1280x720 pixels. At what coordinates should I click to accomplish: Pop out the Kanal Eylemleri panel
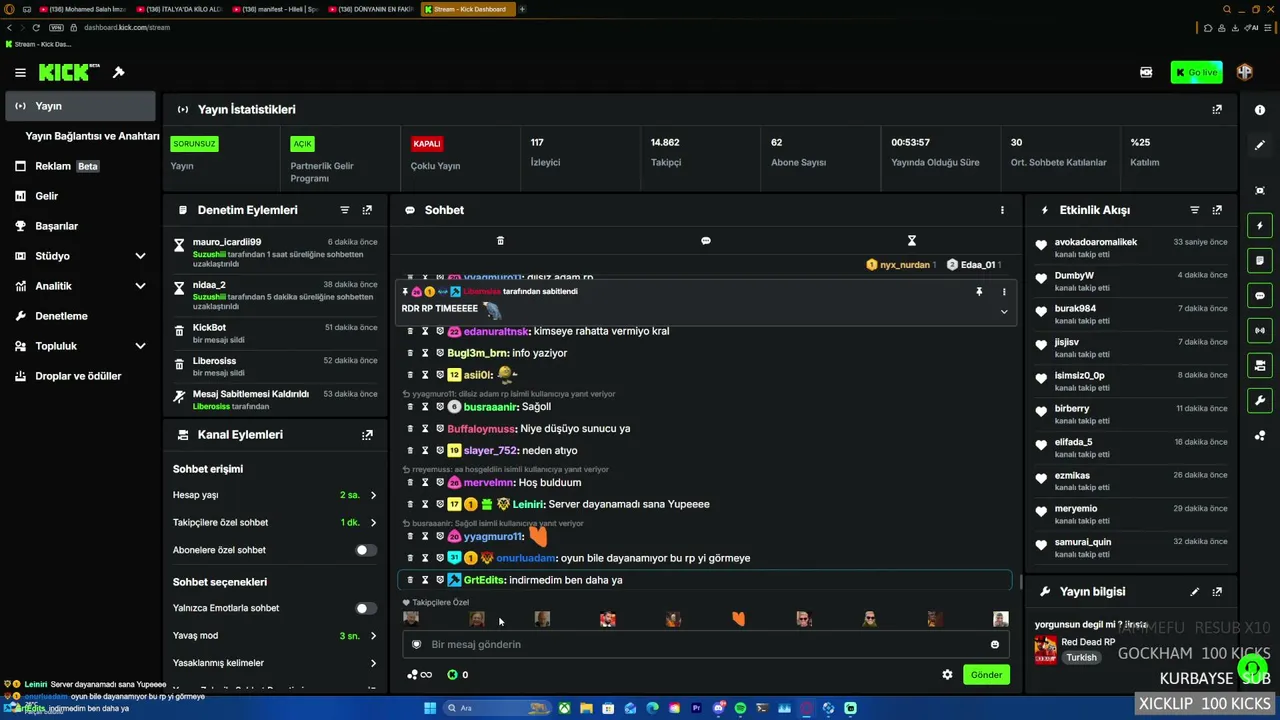tap(367, 435)
